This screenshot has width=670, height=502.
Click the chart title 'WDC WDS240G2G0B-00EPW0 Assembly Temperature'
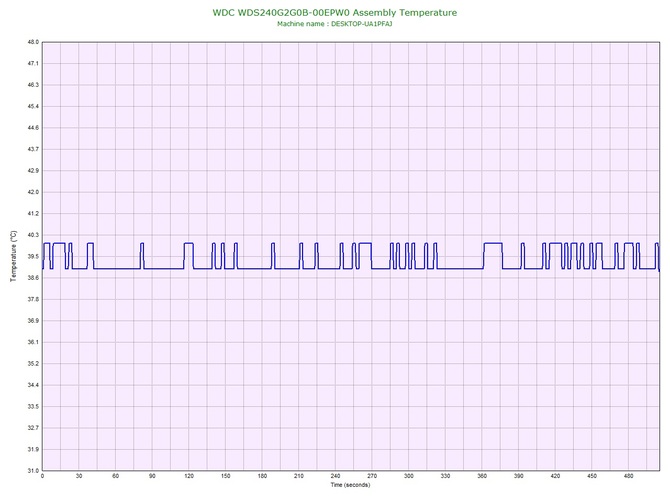coord(335,12)
